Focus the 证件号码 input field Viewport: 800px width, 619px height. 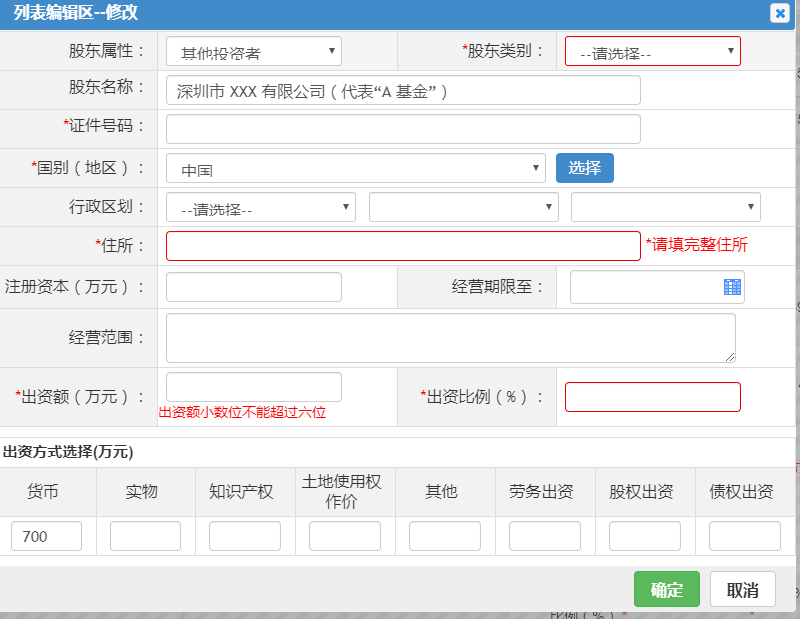coord(403,129)
